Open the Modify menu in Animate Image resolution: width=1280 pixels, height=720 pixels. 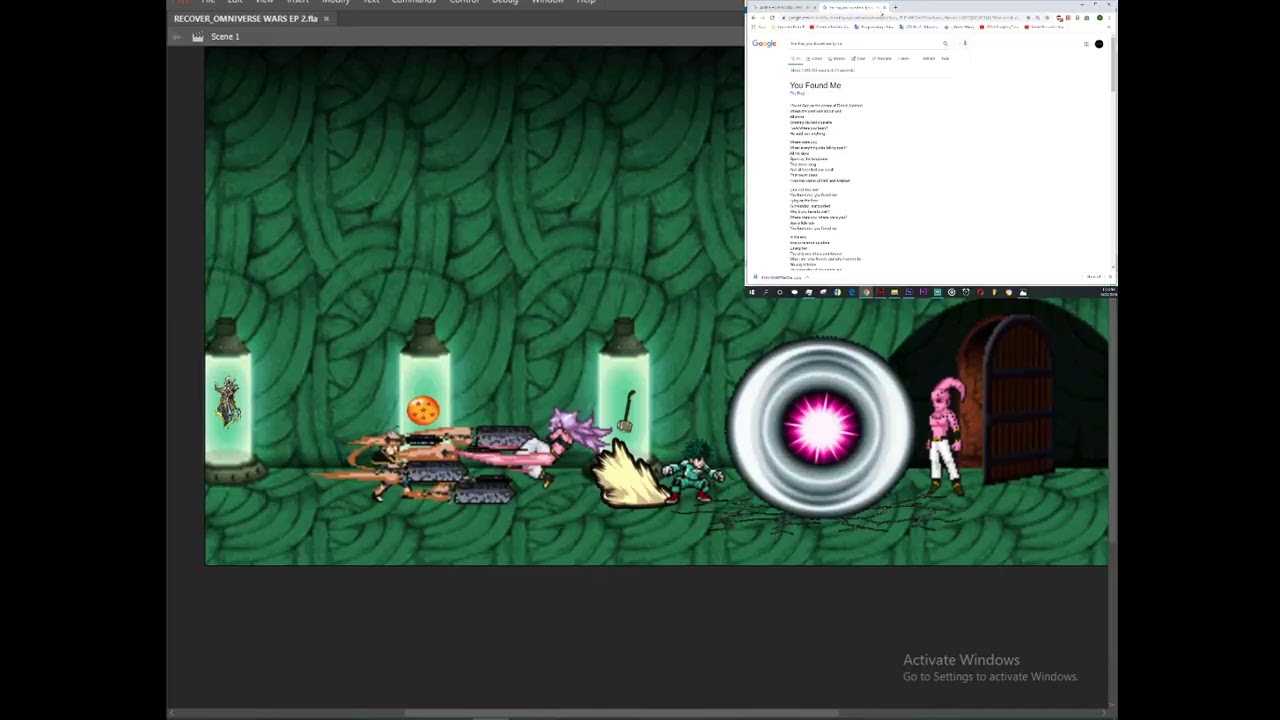(x=336, y=2)
